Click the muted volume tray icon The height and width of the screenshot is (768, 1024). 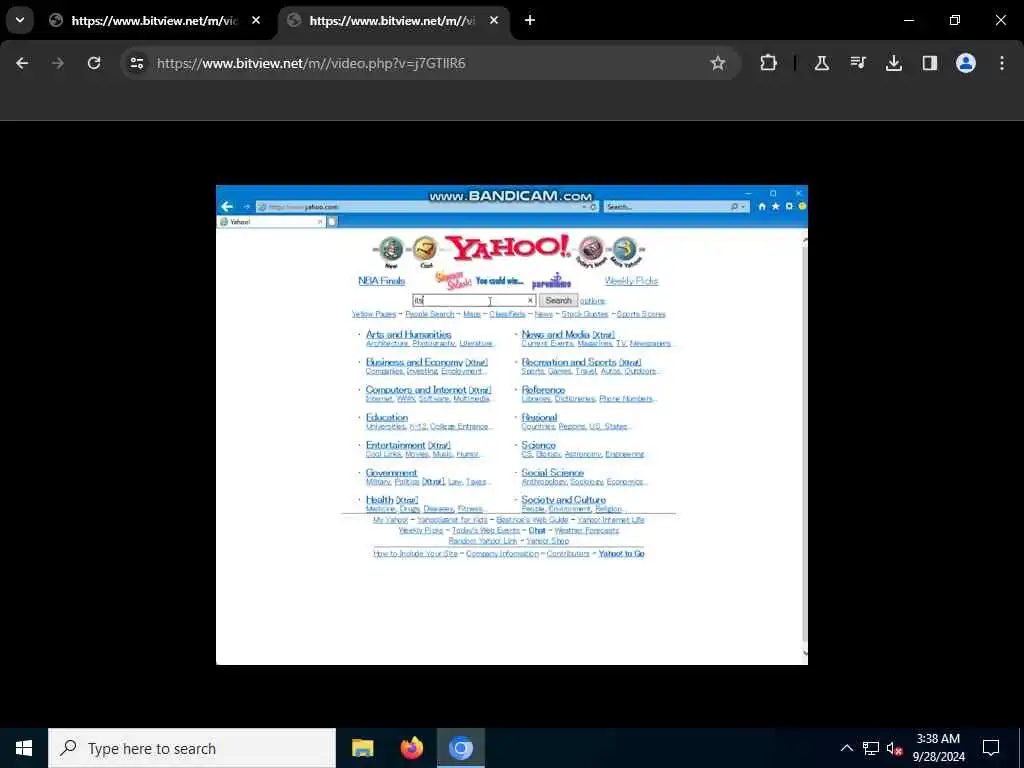(x=894, y=748)
